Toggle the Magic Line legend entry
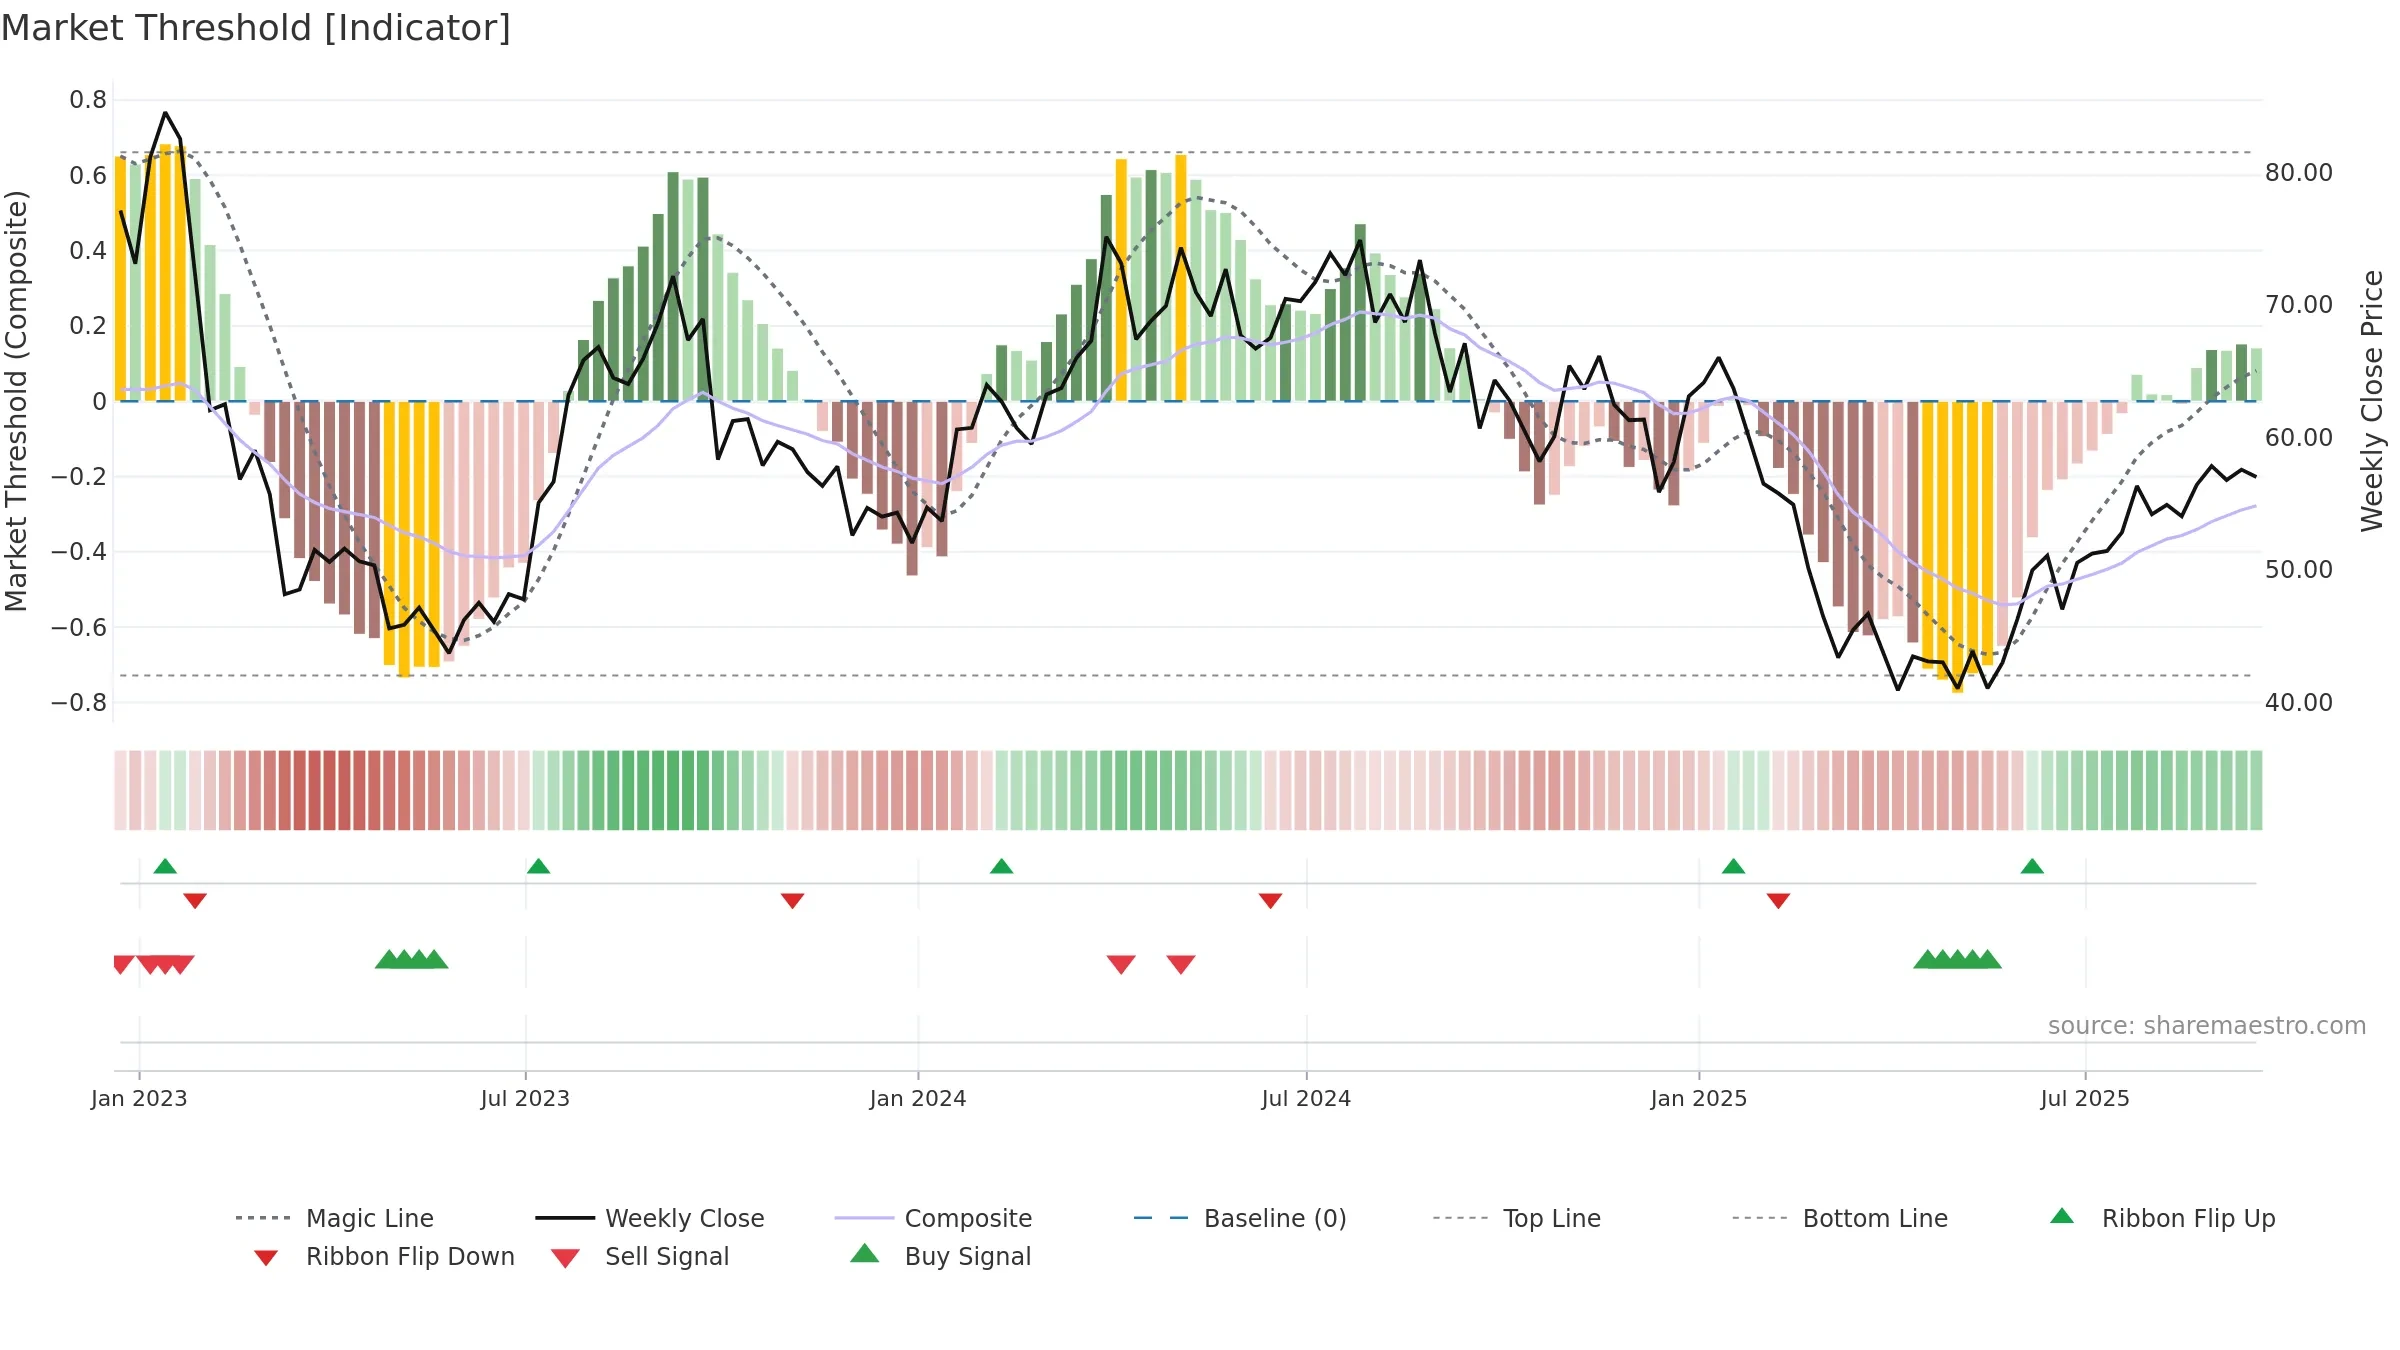The image size is (2400, 1350). [x=334, y=1218]
